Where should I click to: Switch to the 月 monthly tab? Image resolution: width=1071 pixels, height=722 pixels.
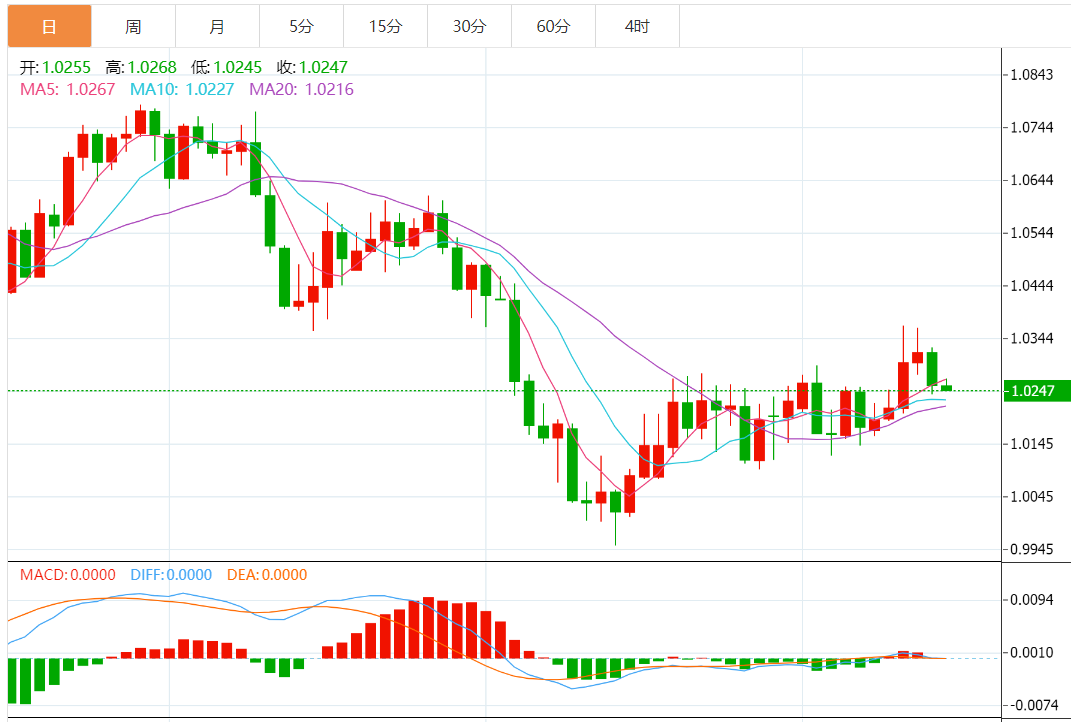click(x=217, y=27)
